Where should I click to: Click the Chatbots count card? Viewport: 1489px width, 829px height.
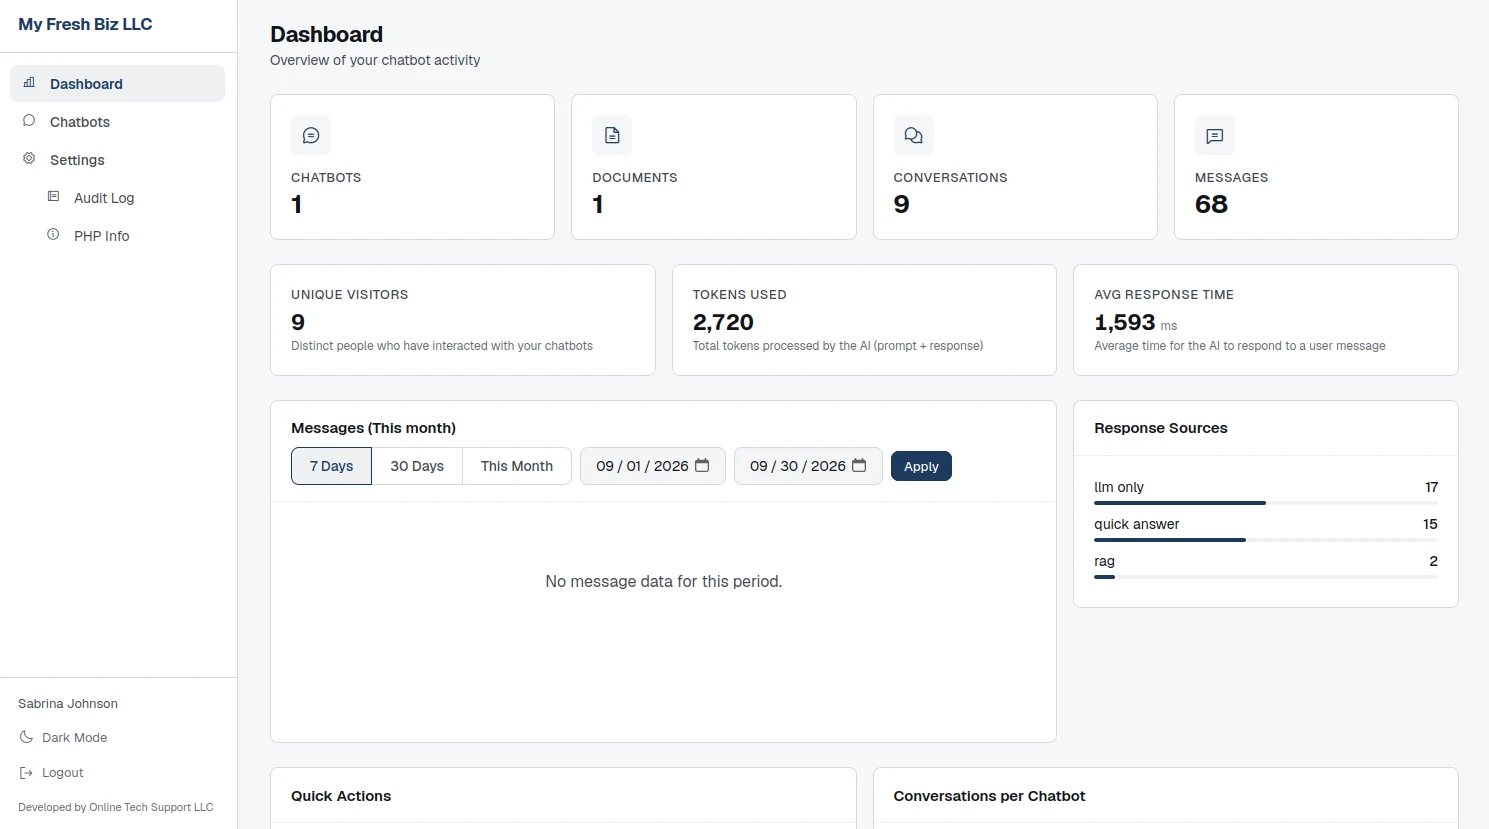pyautogui.click(x=412, y=167)
